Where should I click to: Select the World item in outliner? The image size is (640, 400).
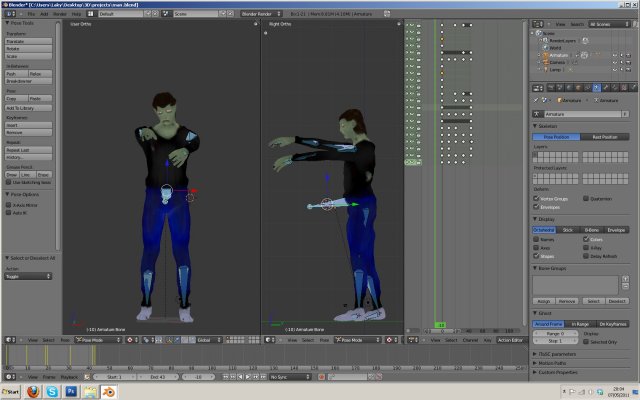(x=555, y=48)
